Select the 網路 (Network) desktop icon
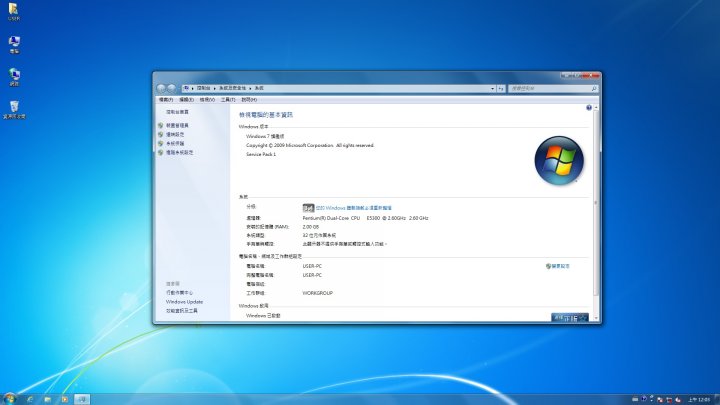The width and height of the screenshot is (720, 405). click(x=14, y=77)
